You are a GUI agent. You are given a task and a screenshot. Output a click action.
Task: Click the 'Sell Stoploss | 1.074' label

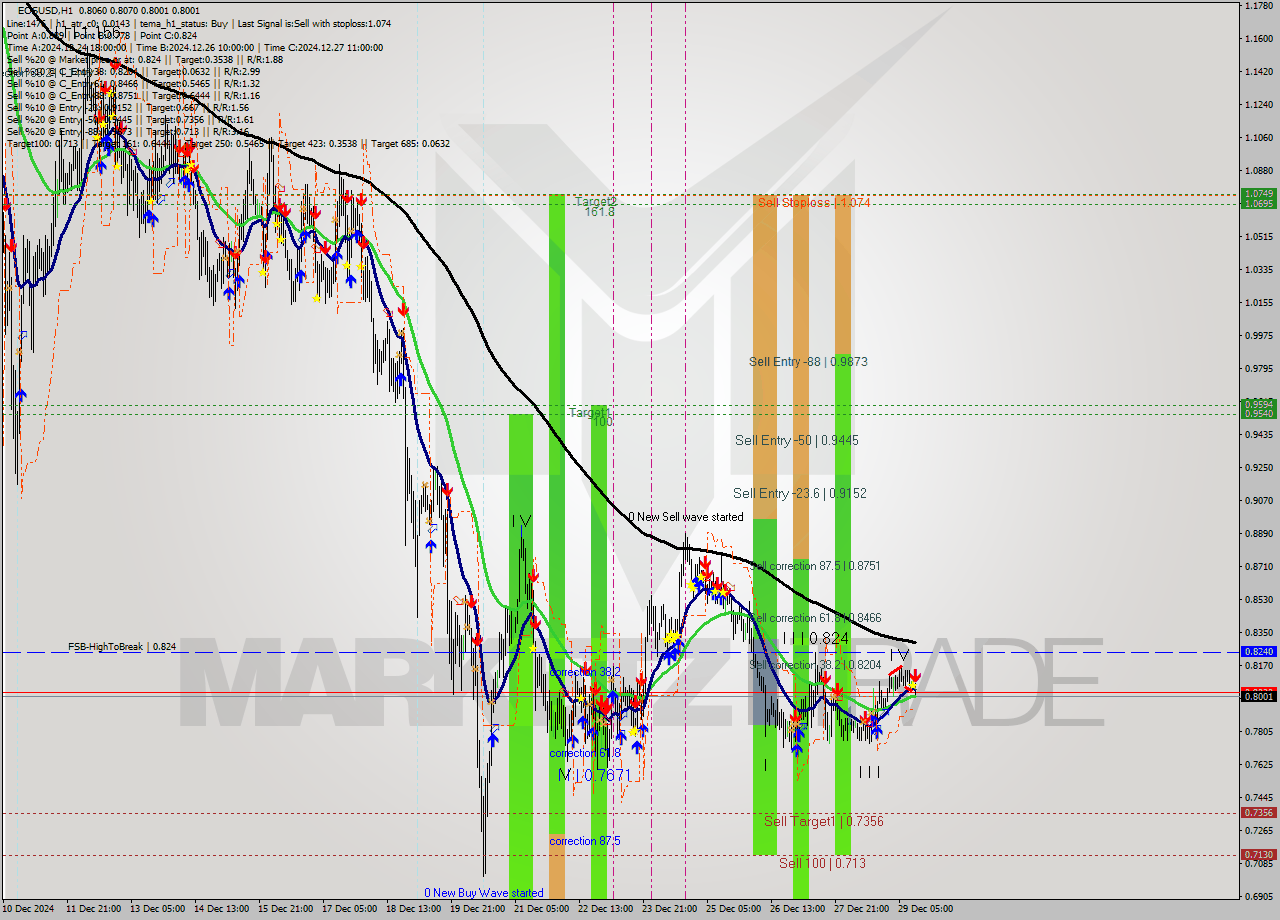814,203
